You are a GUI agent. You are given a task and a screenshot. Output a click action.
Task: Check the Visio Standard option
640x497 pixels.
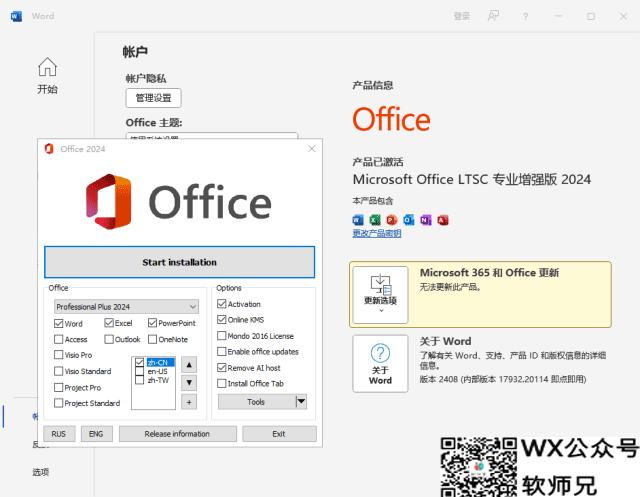coord(58,371)
